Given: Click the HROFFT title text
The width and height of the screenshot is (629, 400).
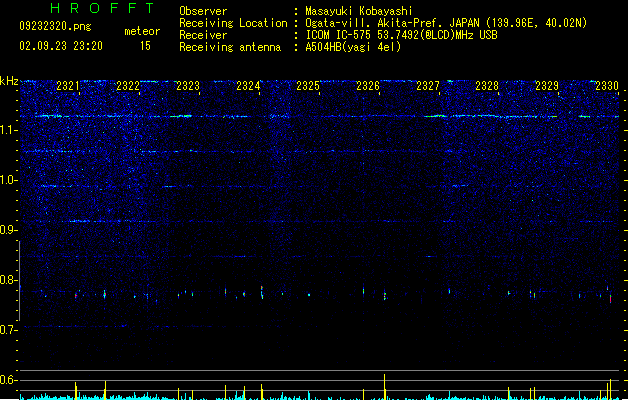Looking at the screenshot, I should [102, 8].
